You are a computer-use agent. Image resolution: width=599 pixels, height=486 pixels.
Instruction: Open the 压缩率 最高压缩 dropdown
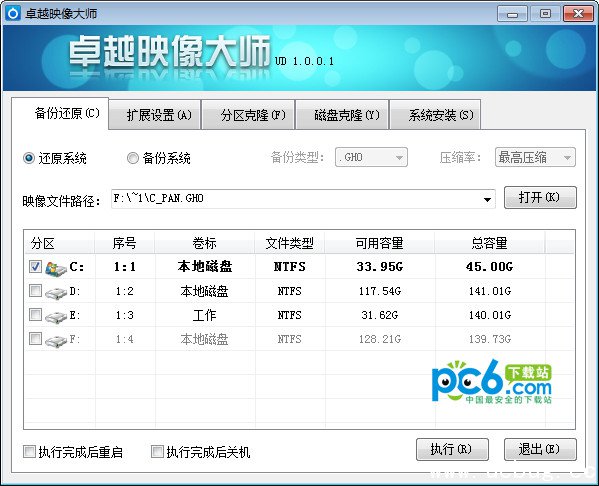(x=535, y=157)
